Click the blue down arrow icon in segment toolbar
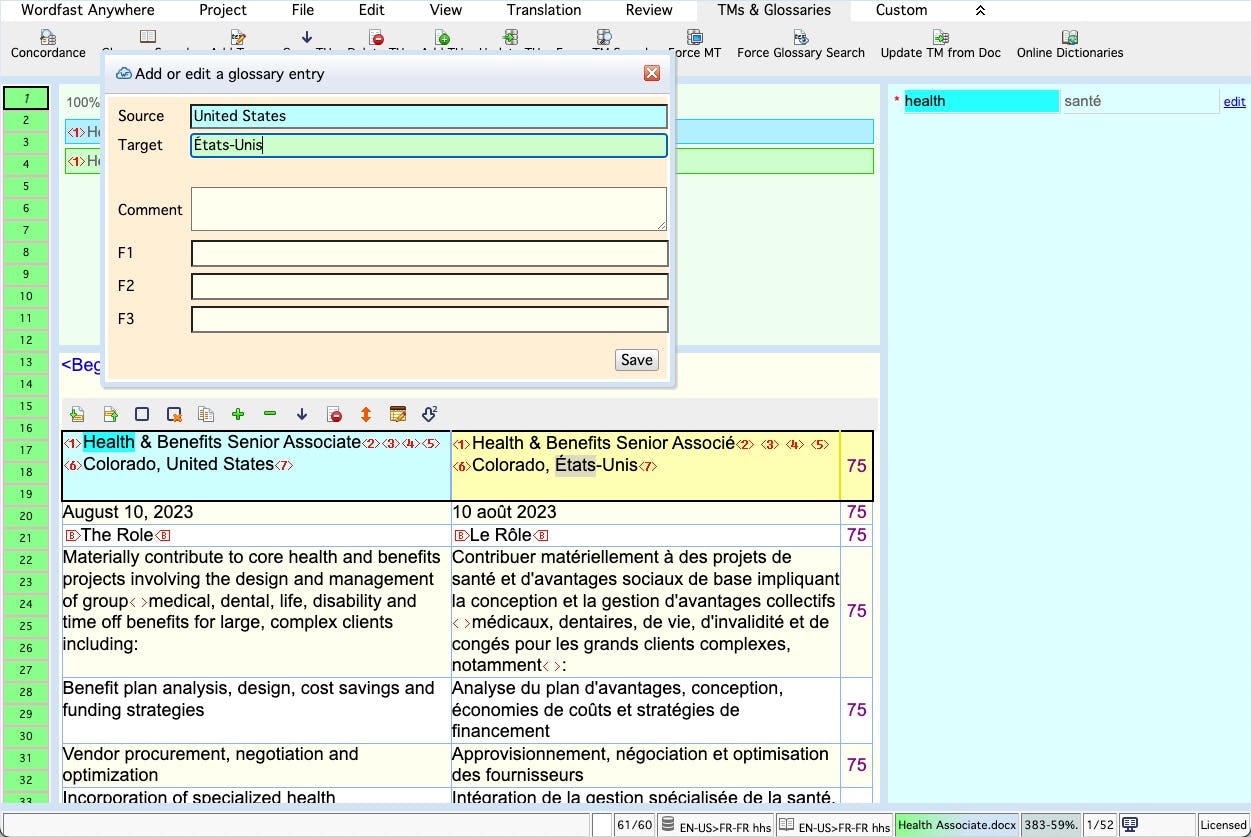The height and width of the screenshot is (837, 1251). click(301, 413)
